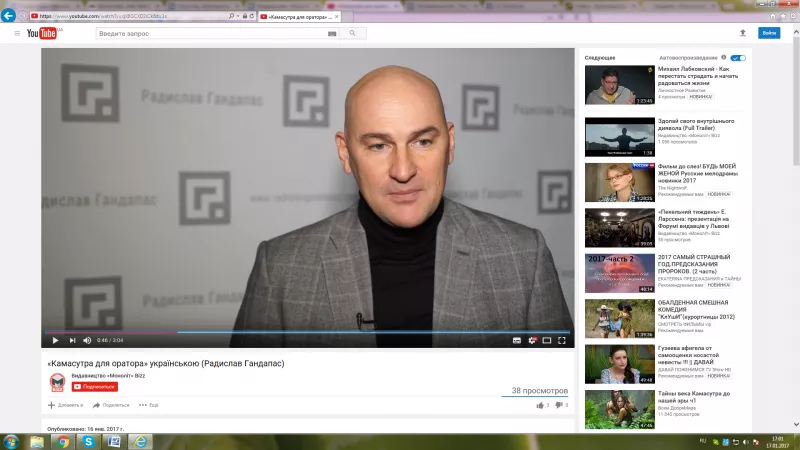Click the taskbar clock and date
The width and height of the screenshot is (800, 450).
(778, 442)
